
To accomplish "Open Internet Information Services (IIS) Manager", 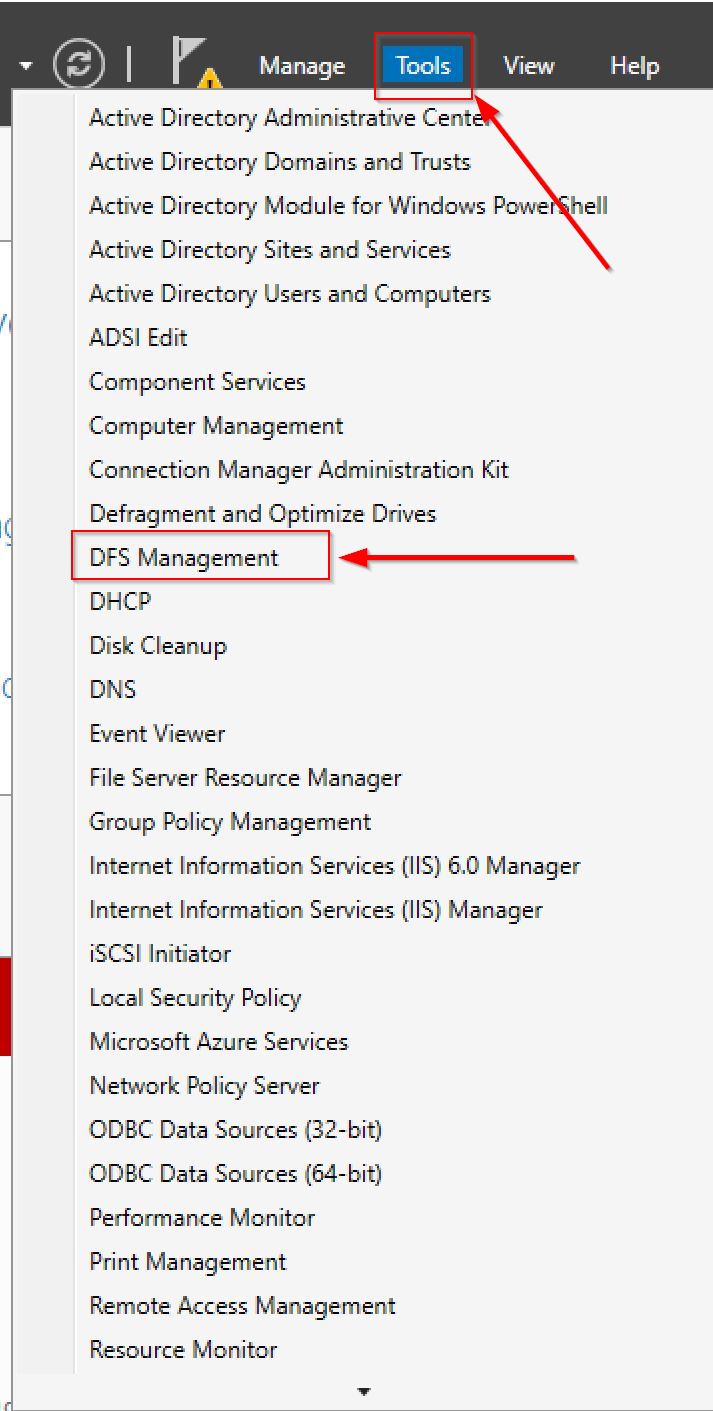I will tap(315, 909).
